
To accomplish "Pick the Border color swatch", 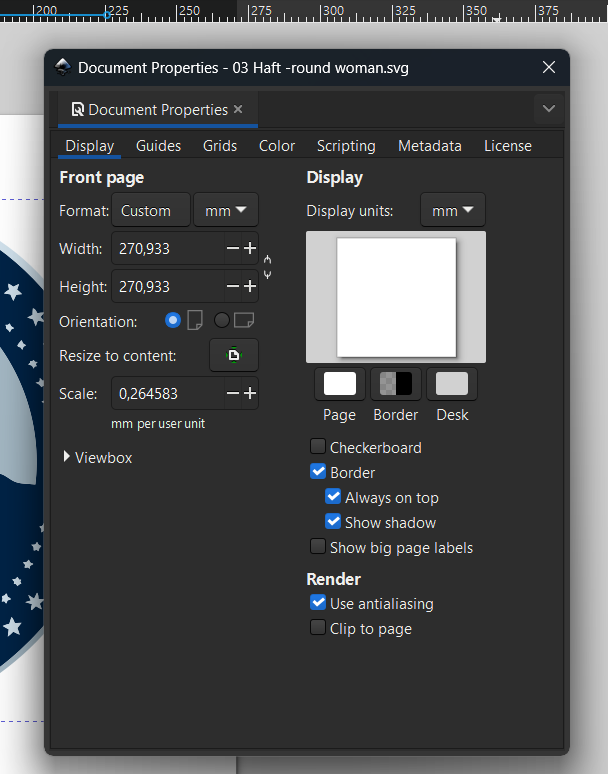I will point(396,384).
